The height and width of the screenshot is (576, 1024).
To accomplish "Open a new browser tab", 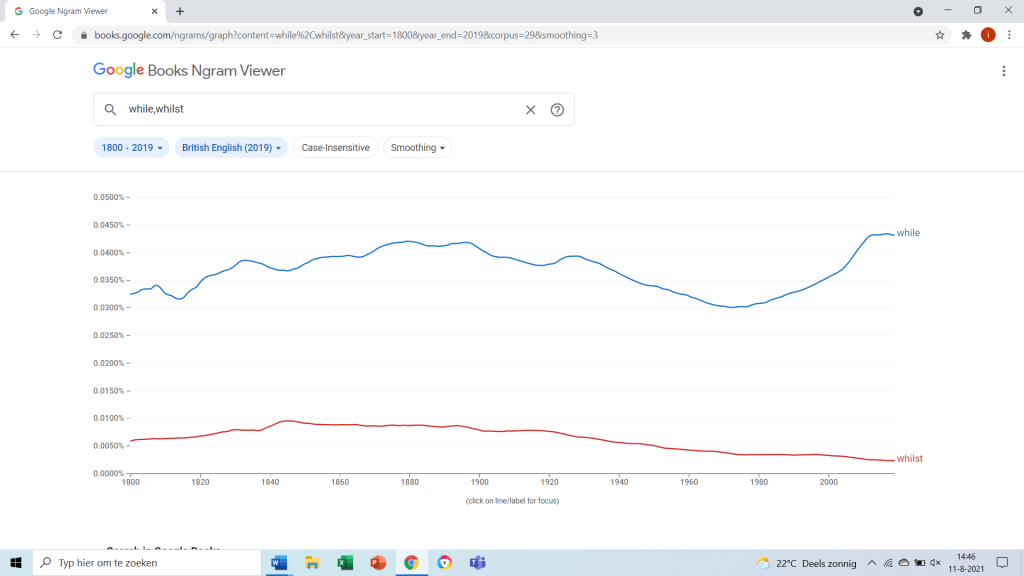I will (x=180, y=11).
